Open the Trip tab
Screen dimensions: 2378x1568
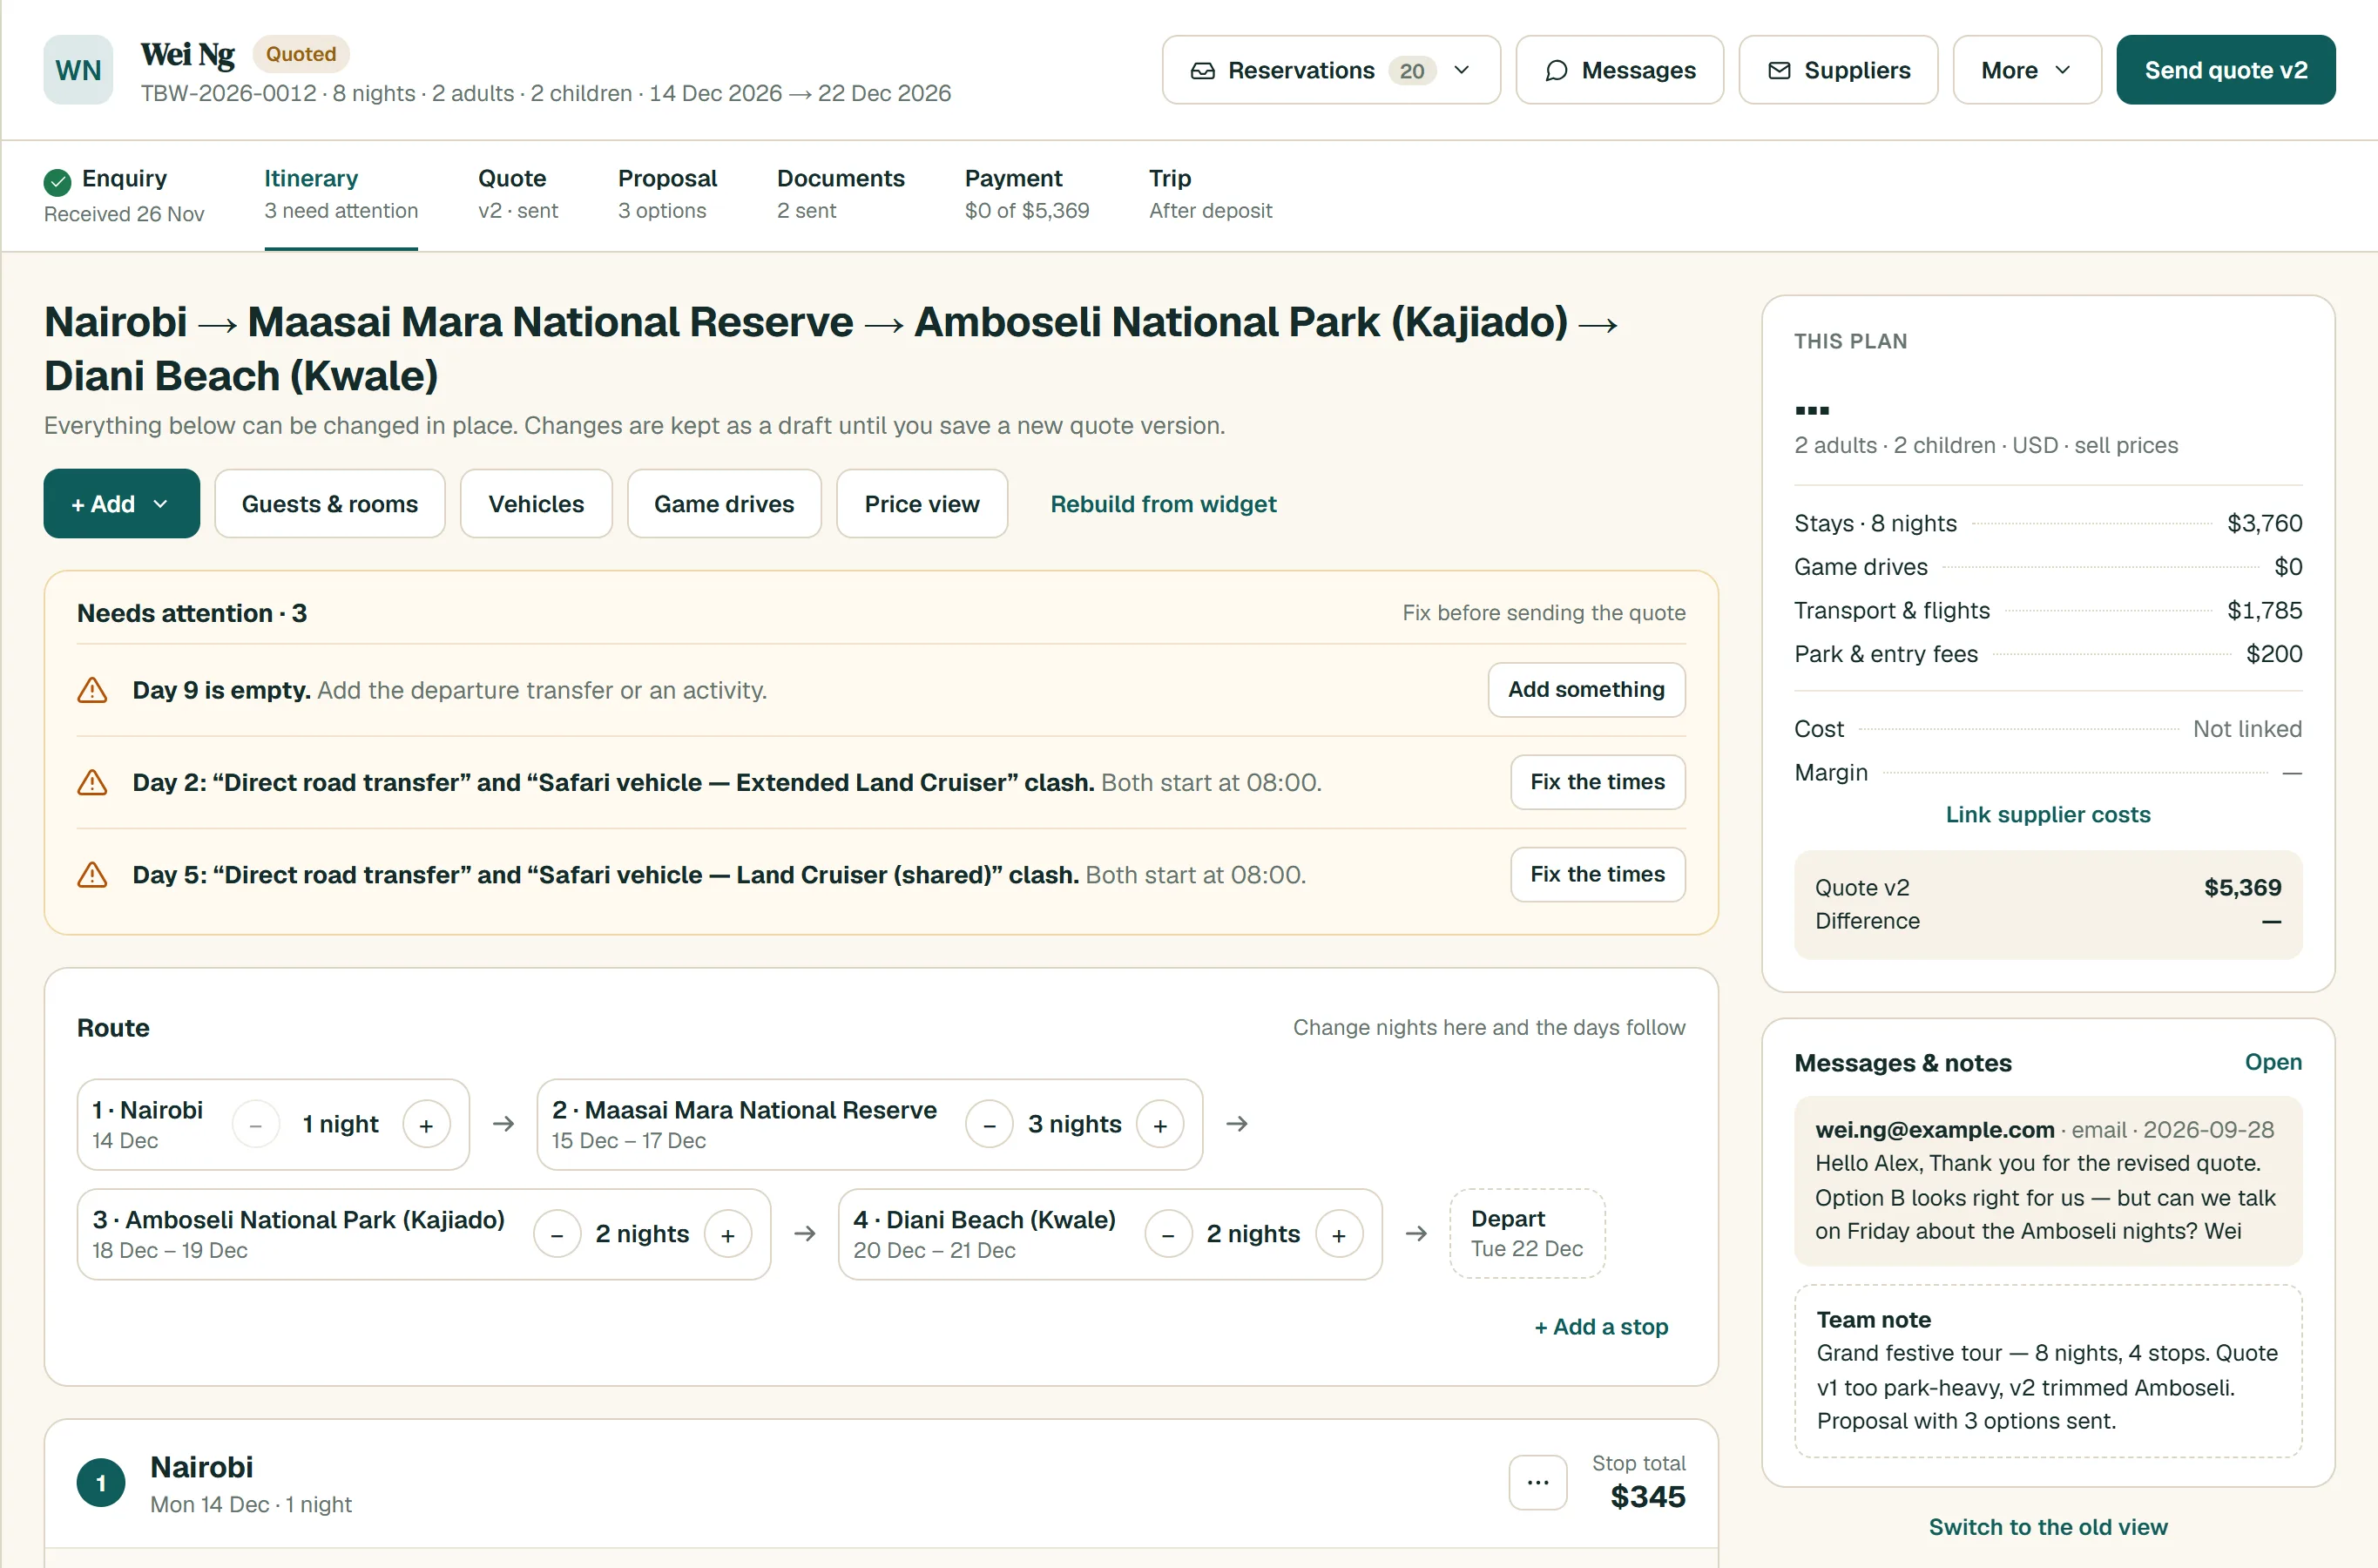(x=1210, y=194)
